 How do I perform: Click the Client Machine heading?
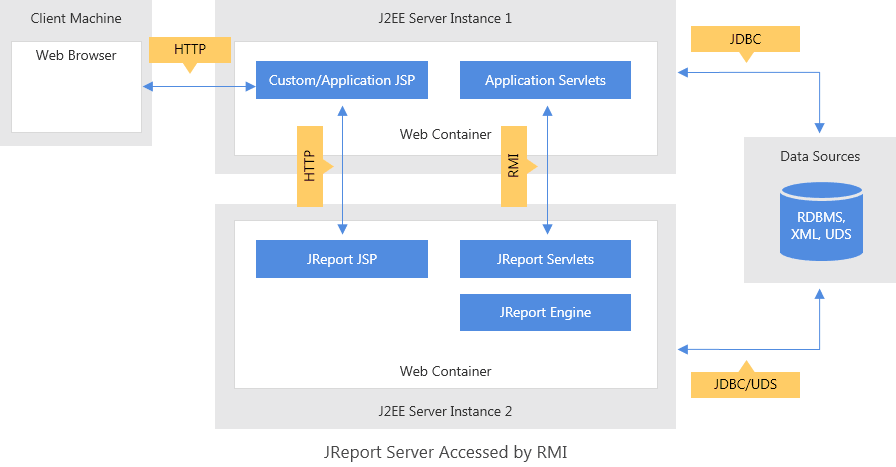coord(76,18)
